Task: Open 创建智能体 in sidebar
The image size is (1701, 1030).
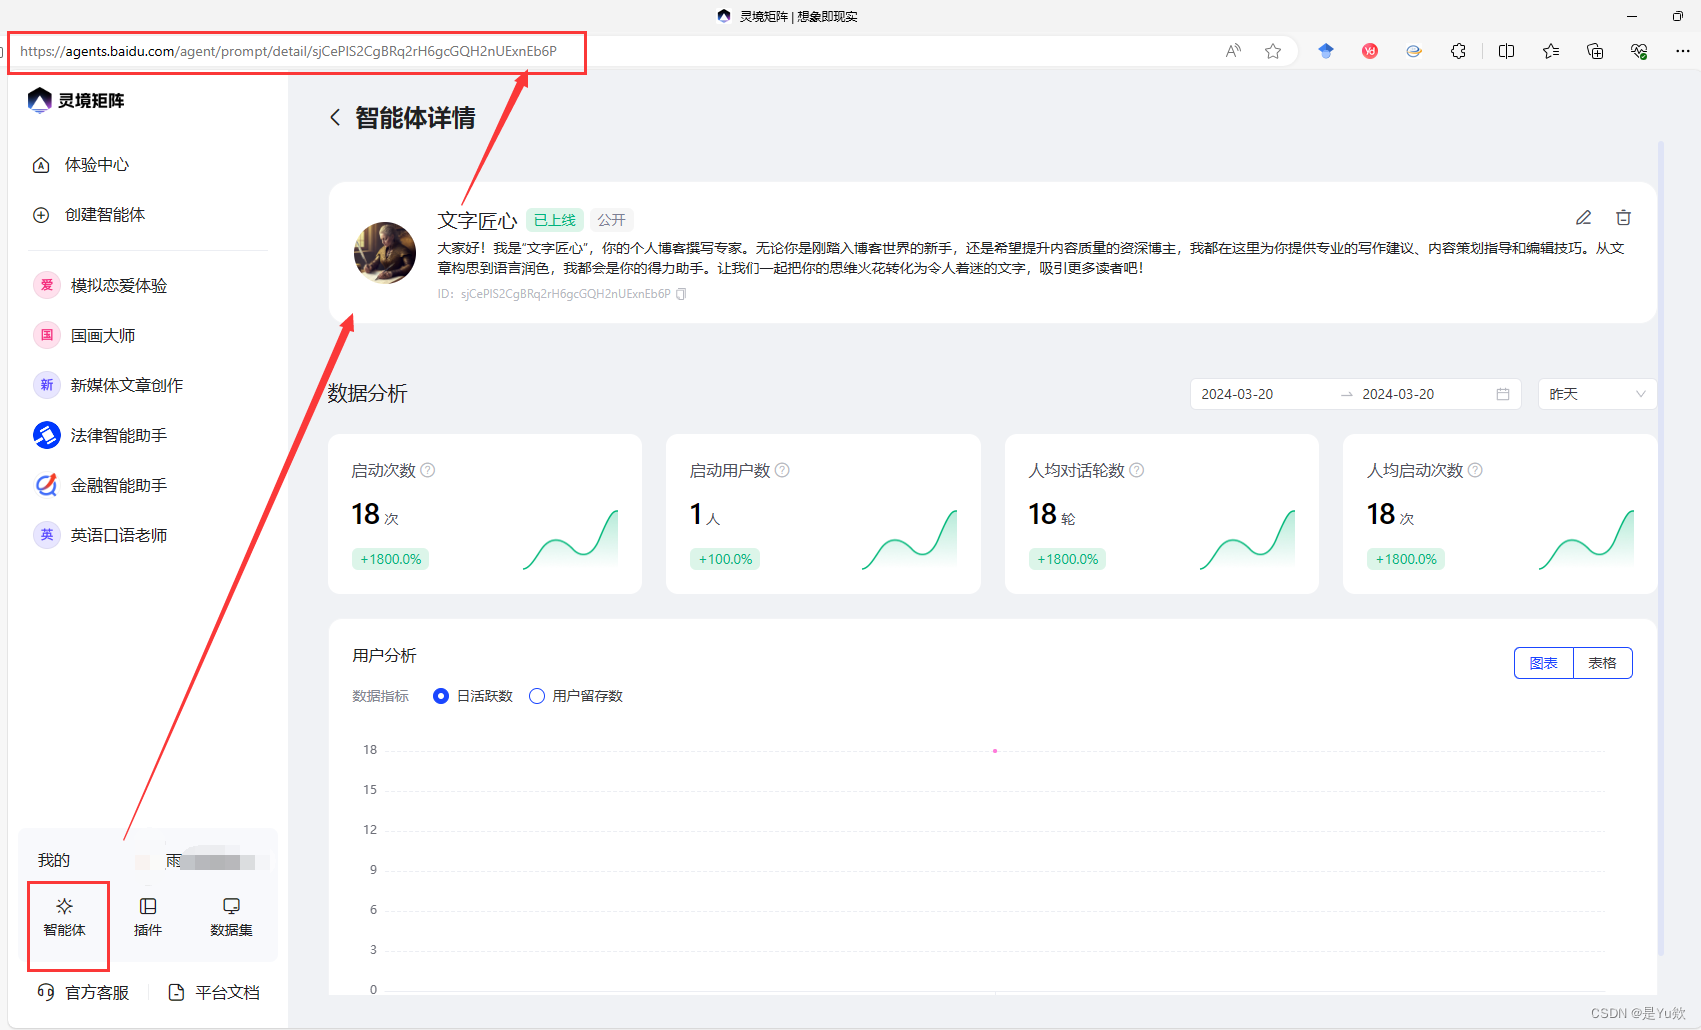Action: (x=105, y=215)
